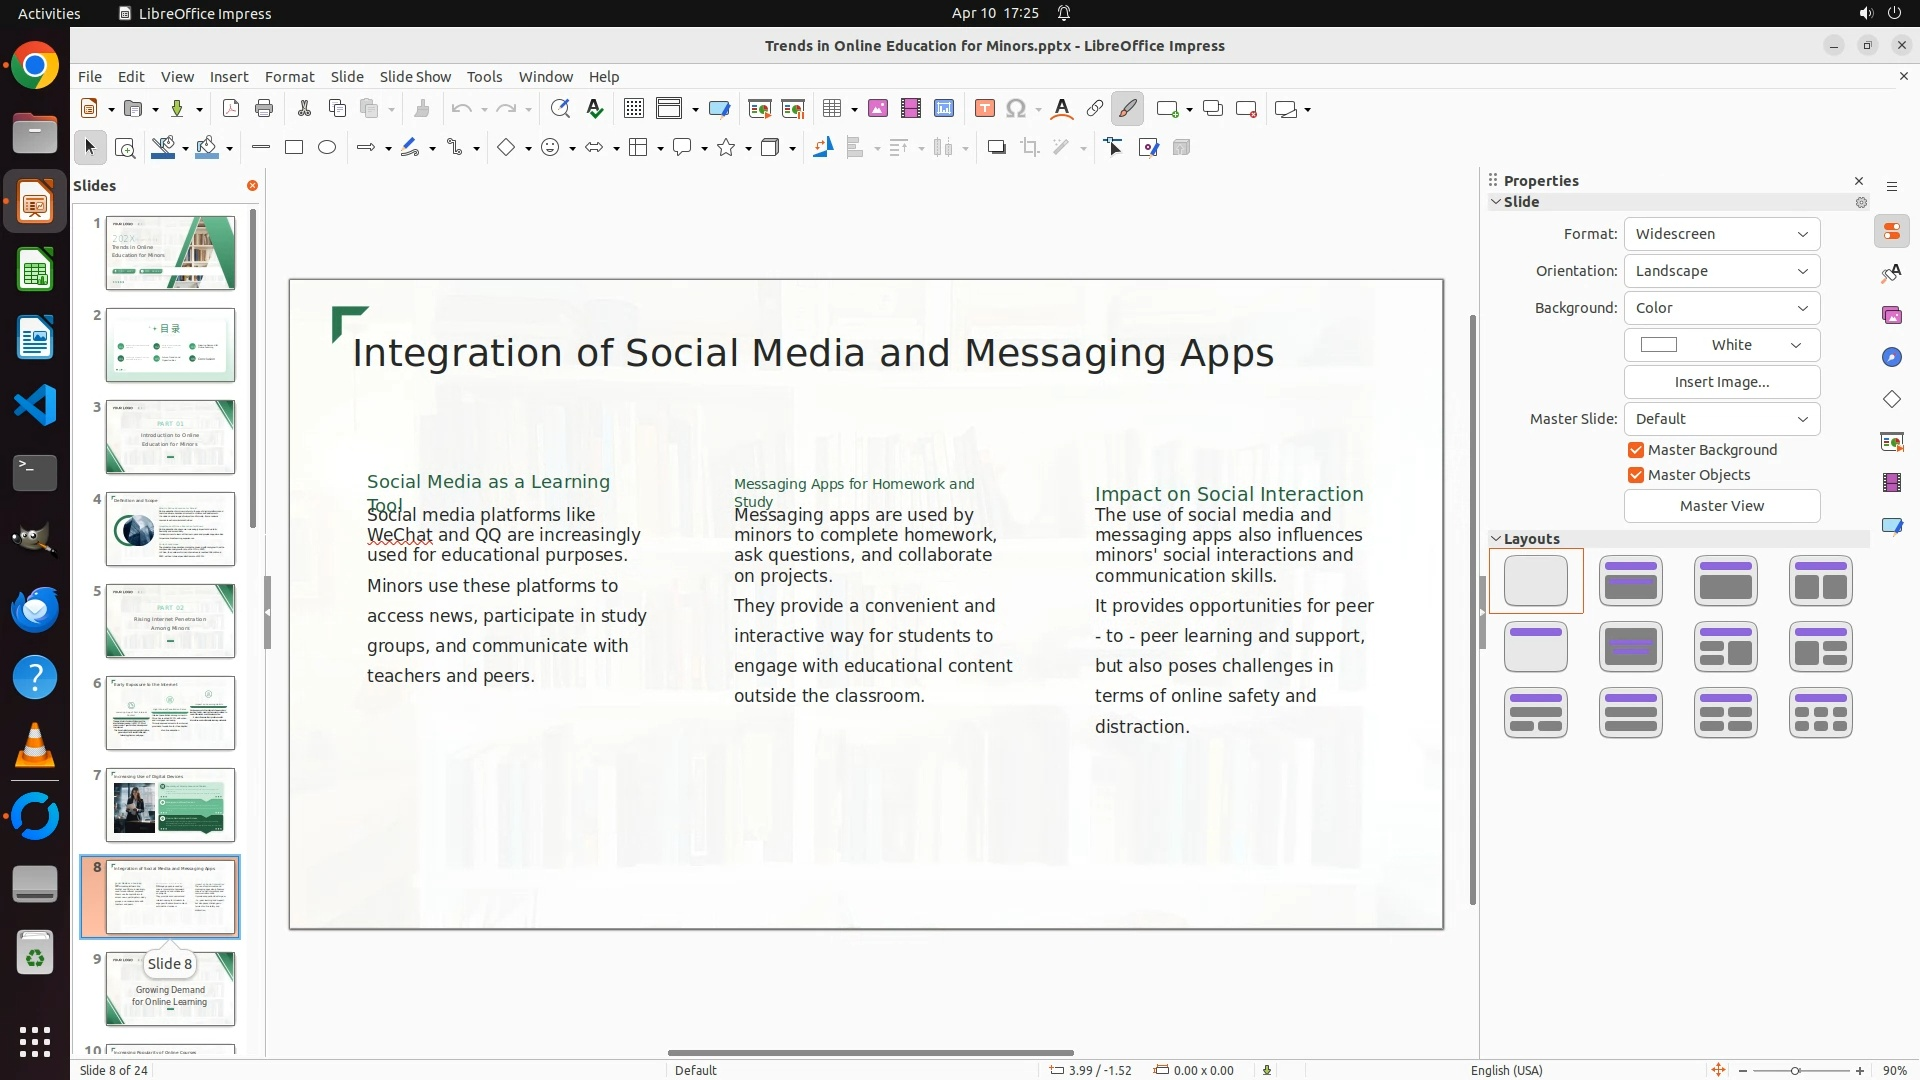Open the White background color picker
The image size is (1920, 1080).
[1721, 345]
